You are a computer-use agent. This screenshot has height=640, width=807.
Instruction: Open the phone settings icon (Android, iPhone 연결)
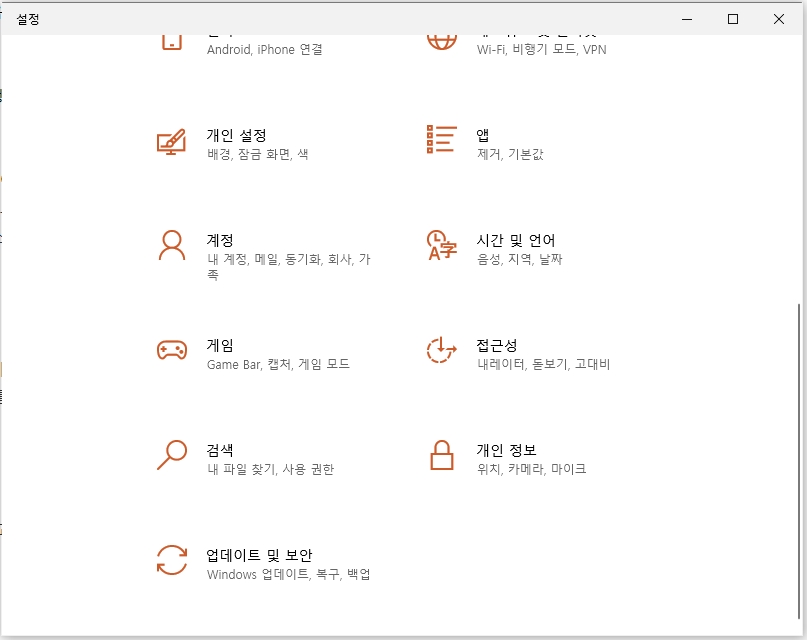click(x=172, y=42)
